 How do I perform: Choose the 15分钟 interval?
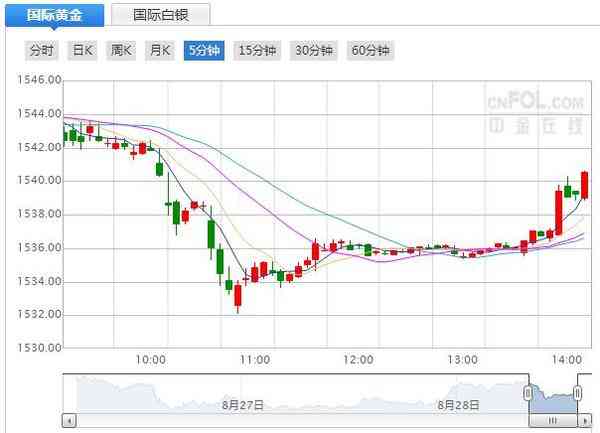click(258, 50)
